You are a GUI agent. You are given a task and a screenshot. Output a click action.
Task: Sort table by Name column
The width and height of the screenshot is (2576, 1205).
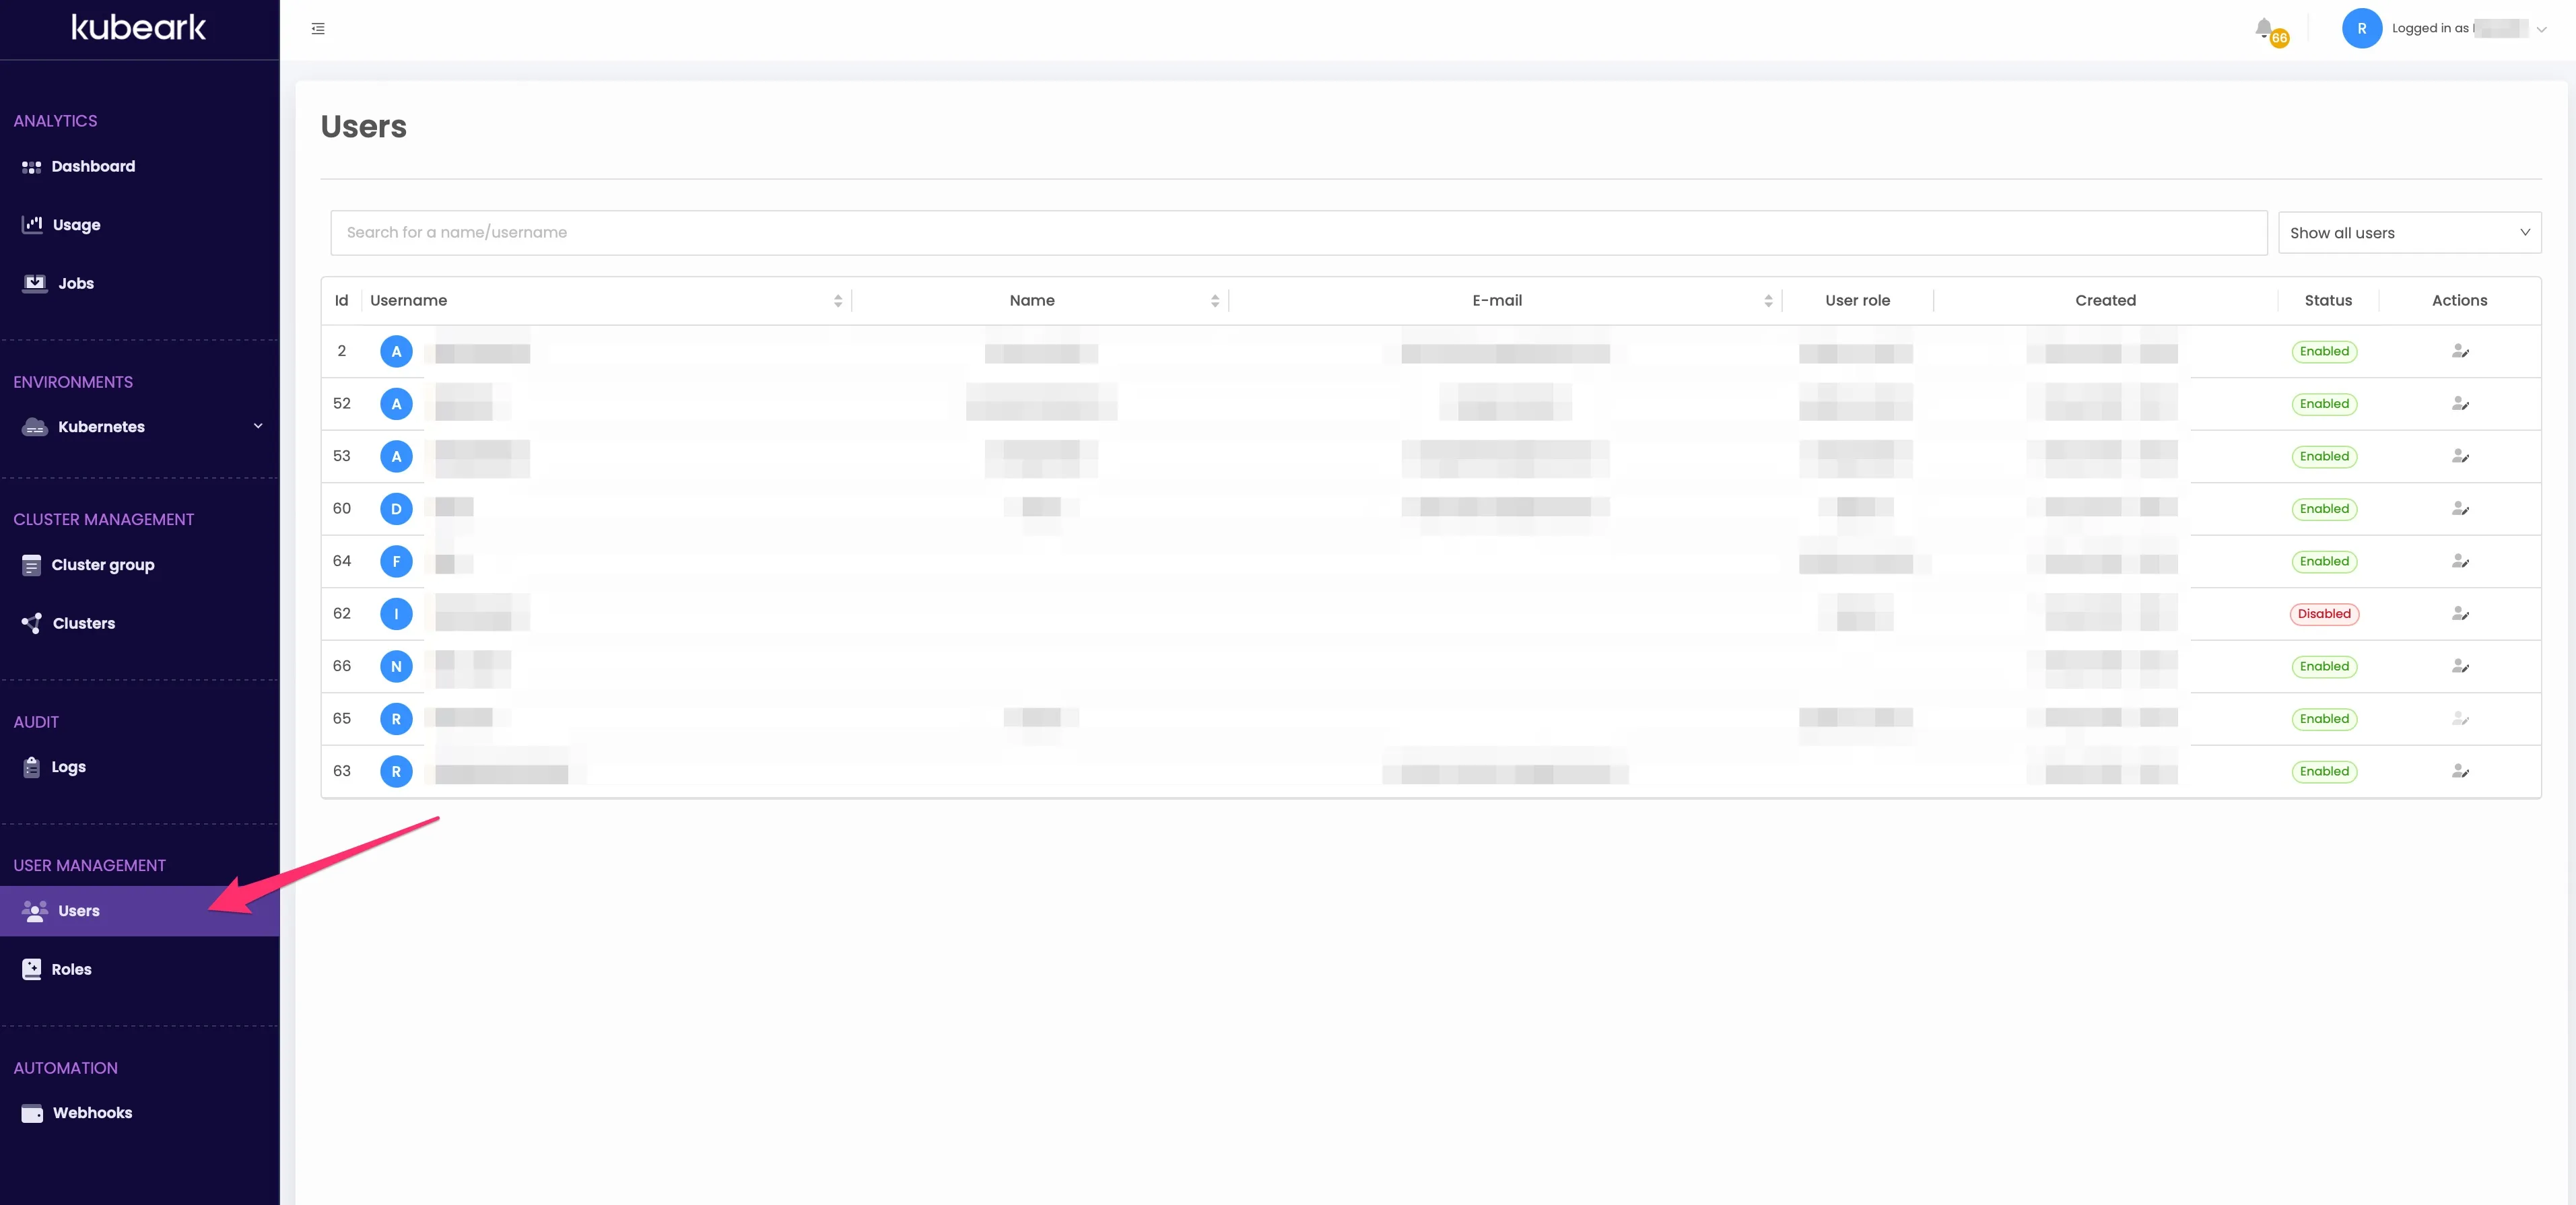(1214, 301)
